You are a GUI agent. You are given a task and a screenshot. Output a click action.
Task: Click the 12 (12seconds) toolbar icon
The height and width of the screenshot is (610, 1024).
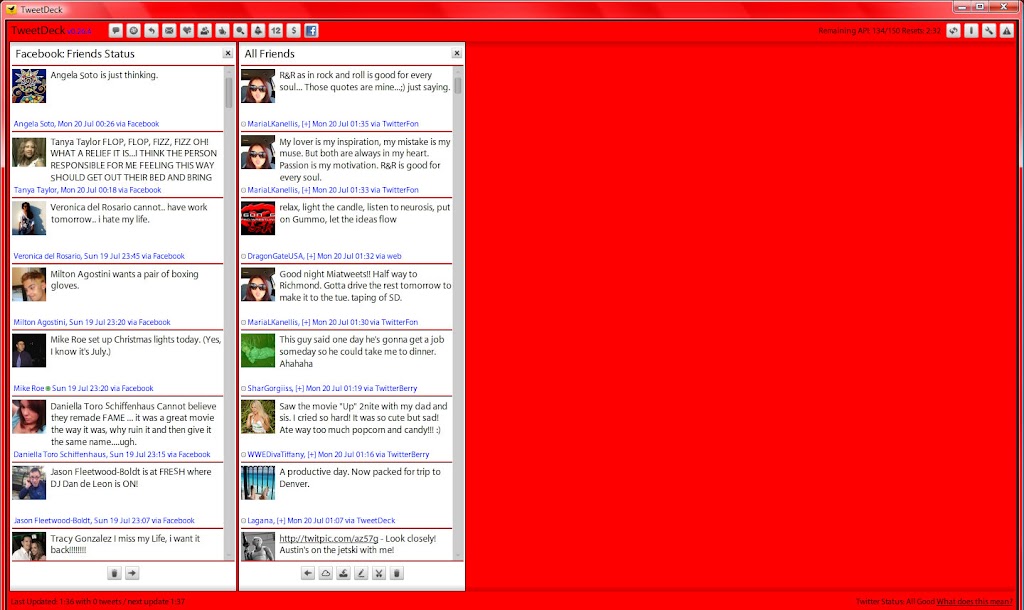(x=276, y=31)
